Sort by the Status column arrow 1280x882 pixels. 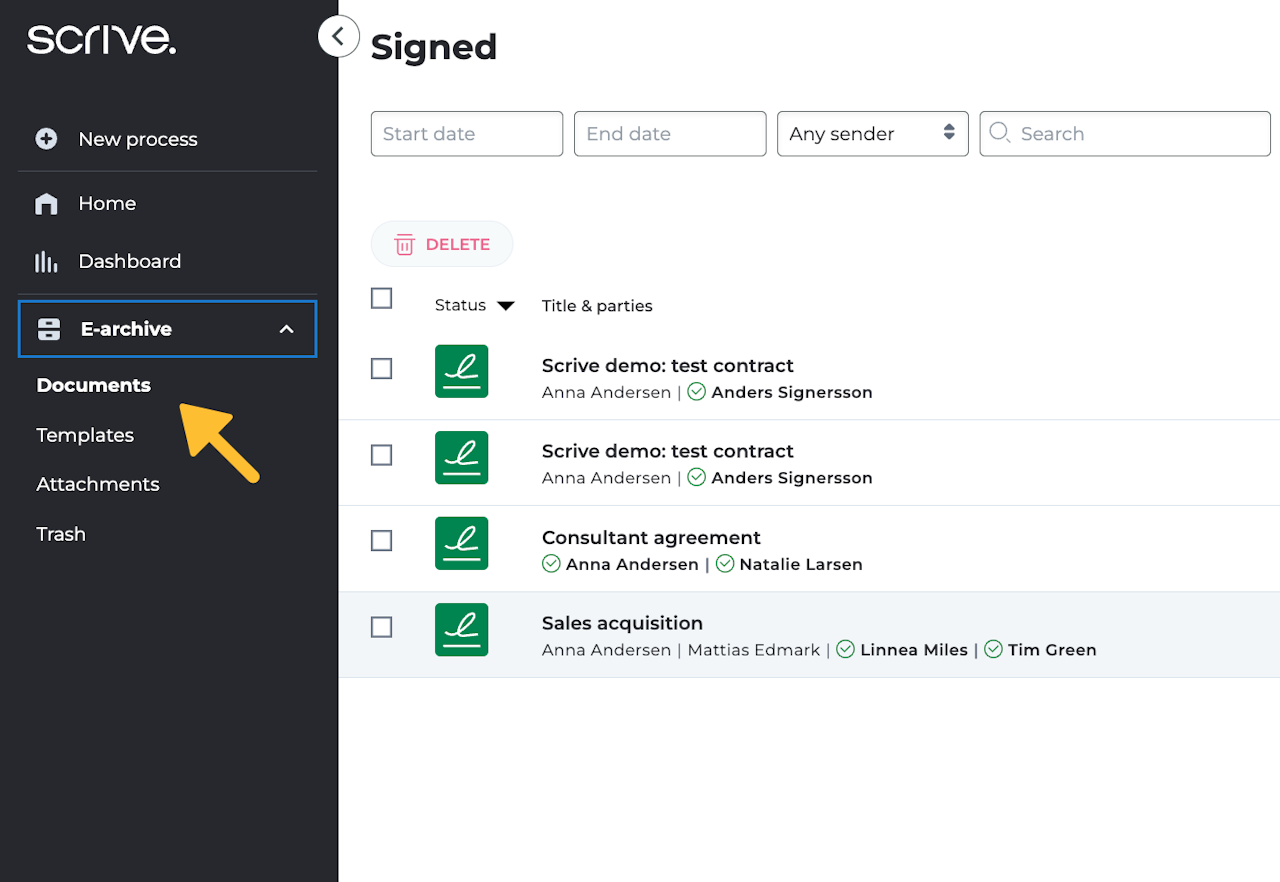tap(506, 306)
